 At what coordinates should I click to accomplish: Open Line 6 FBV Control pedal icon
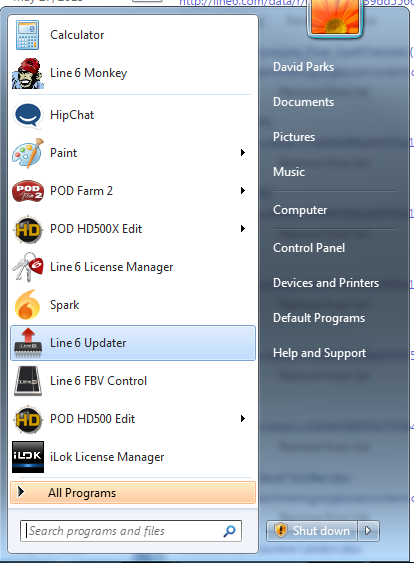click(28, 381)
